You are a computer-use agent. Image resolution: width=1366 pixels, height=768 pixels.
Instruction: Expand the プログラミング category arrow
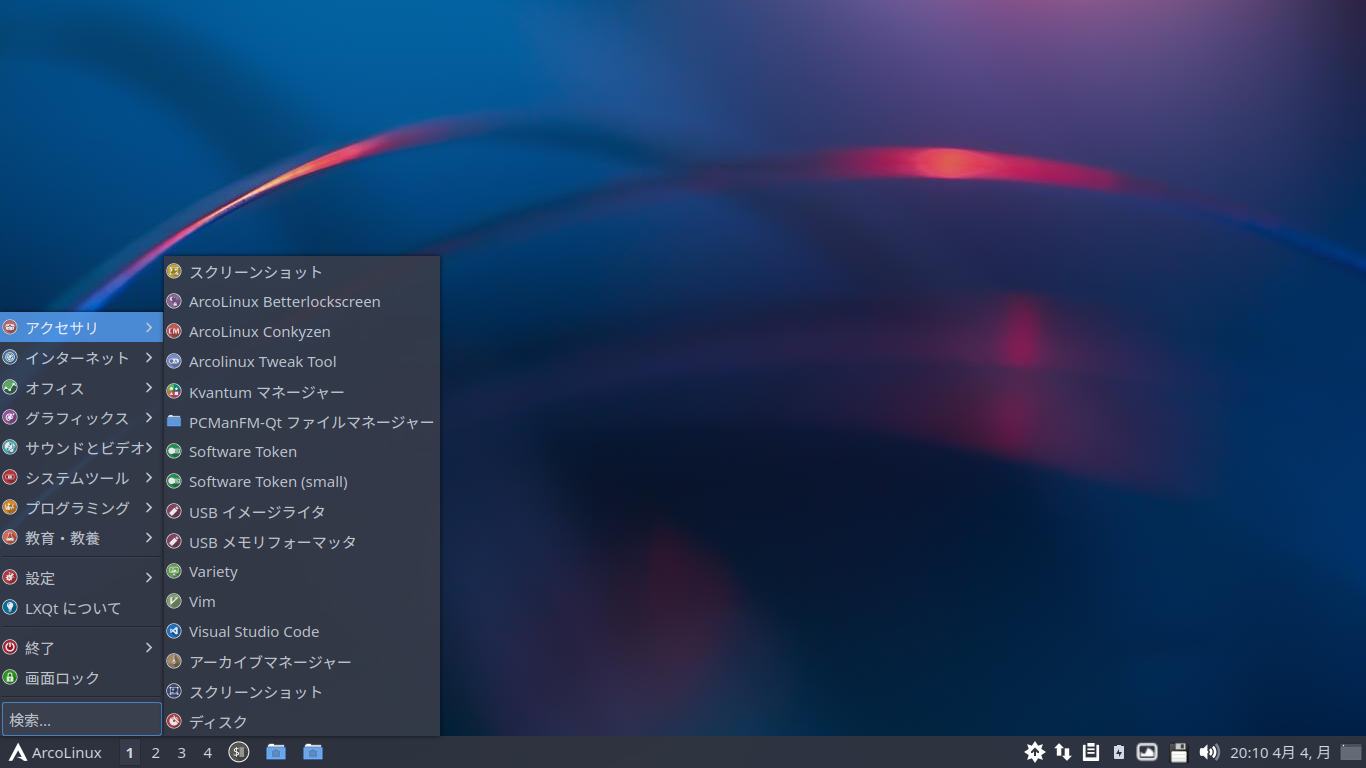pos(149,507)
